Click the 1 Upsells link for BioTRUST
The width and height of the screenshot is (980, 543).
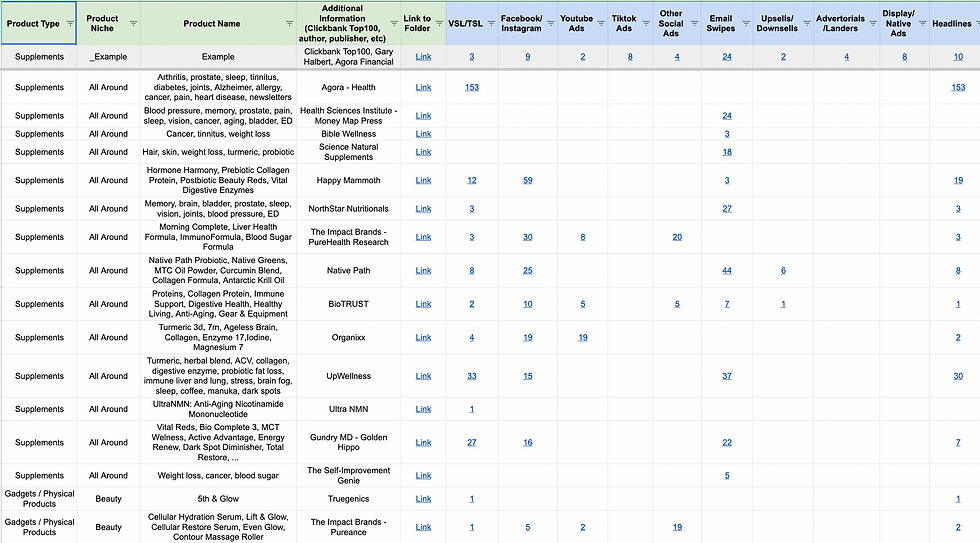pyautogui.click(x=783, y=304)
